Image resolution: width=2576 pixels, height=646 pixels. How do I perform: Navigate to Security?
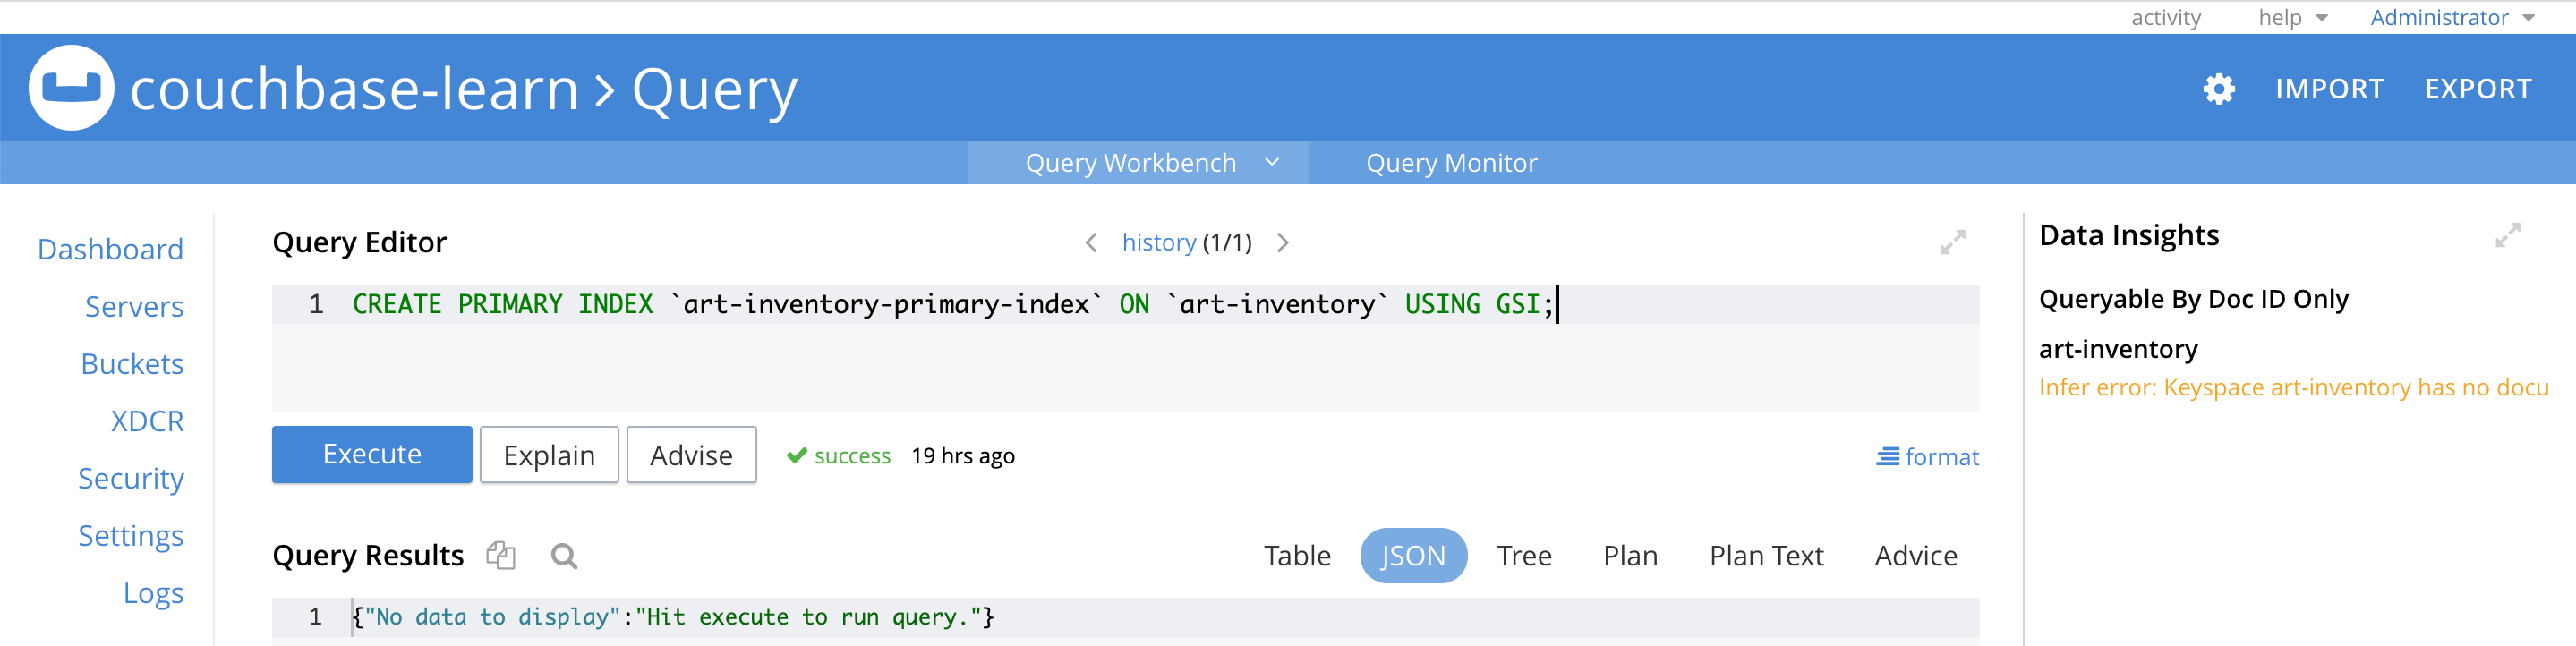131,479
